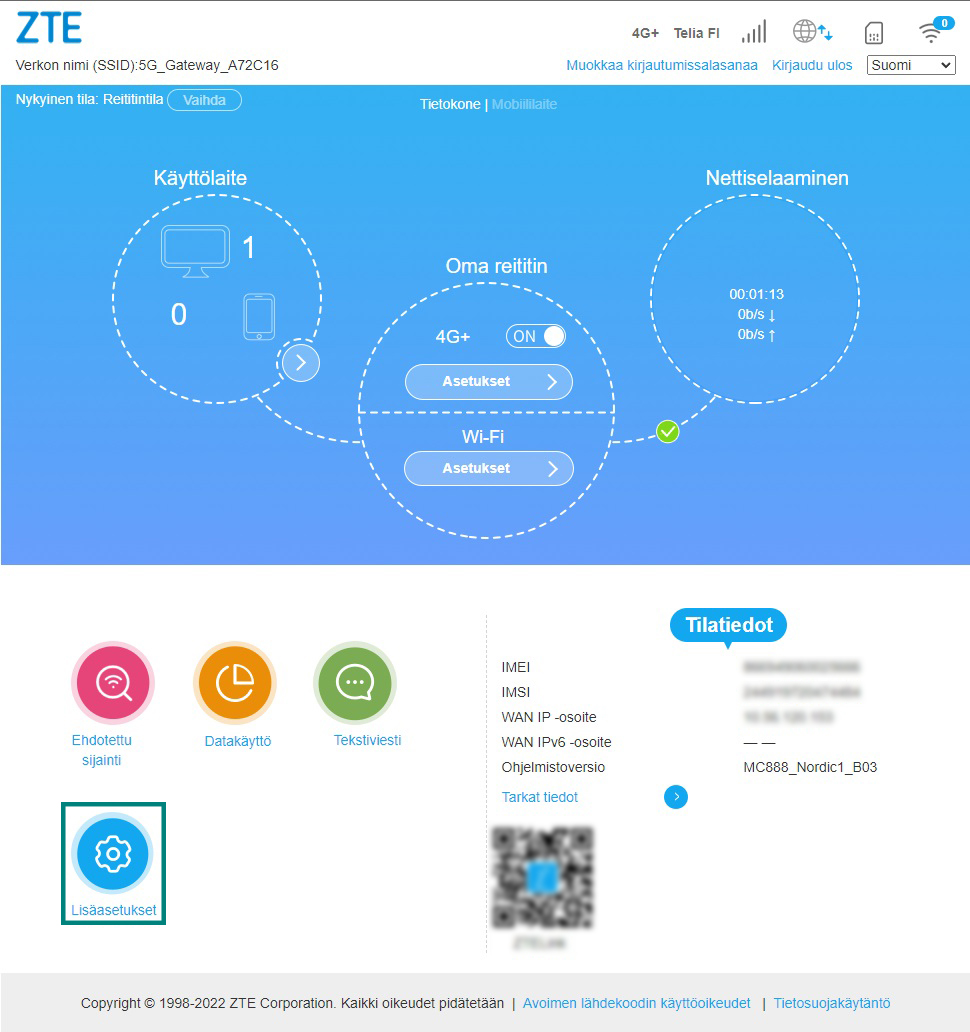The image size is (970, 1032).
Task: Open the Suomi language dropdown
Action: pos(911,65)
